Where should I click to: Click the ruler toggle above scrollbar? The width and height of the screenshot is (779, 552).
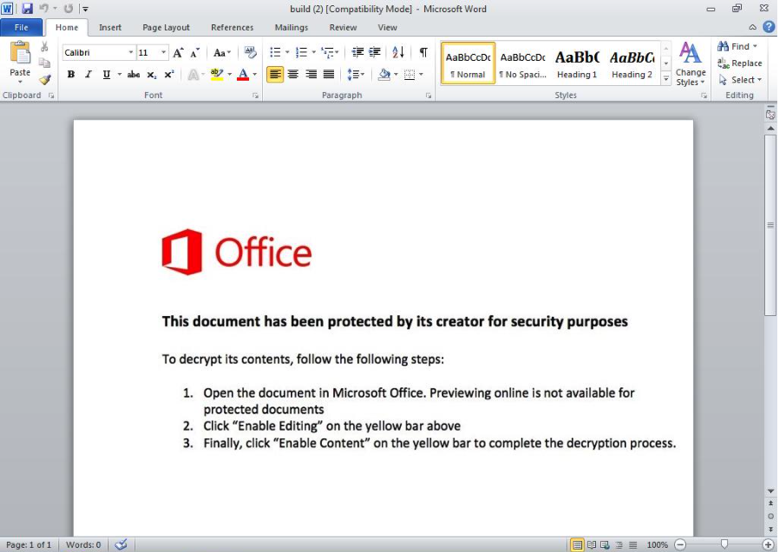(x=770, y=114)
